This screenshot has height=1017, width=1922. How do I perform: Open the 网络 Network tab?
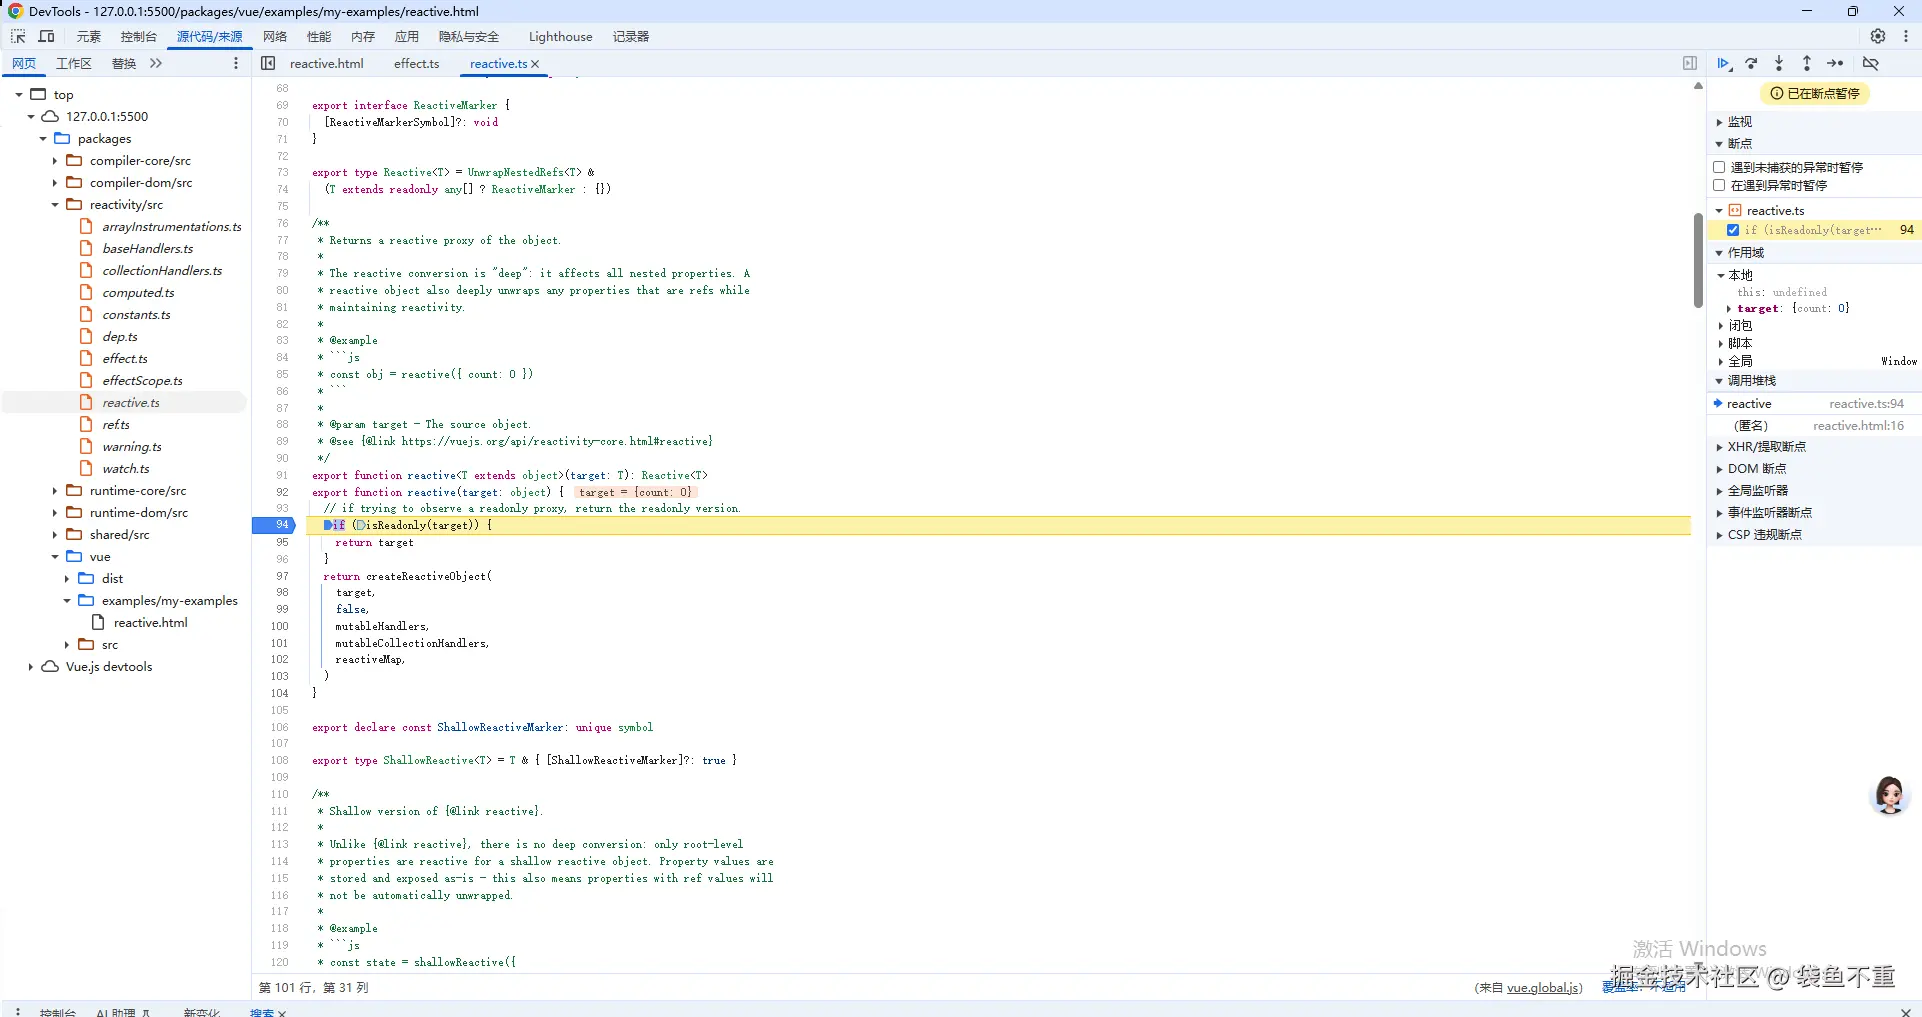[x=275, y=37]
